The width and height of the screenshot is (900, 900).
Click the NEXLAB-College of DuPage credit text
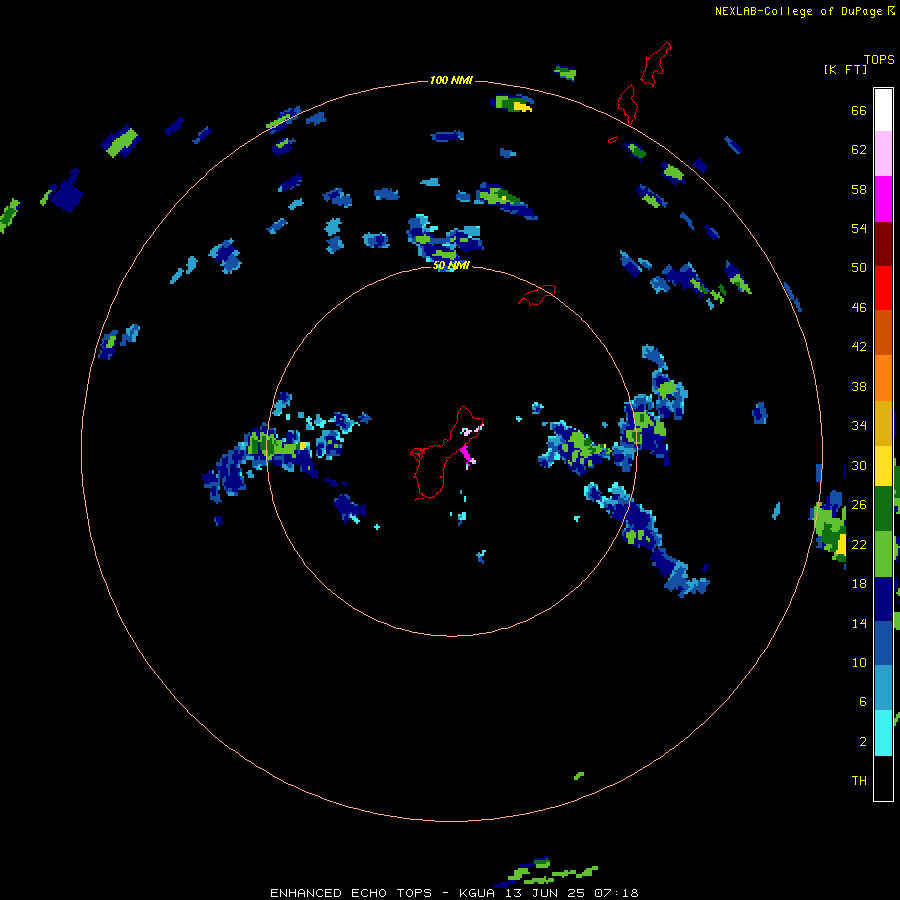[x=798, y=11]
